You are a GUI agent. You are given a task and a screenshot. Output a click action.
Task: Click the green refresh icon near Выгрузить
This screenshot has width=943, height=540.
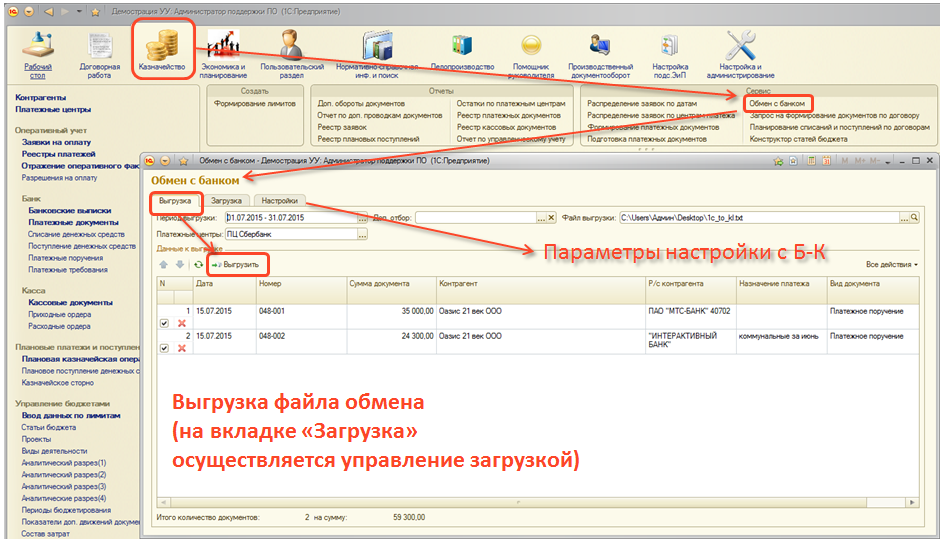click(199, 265)
